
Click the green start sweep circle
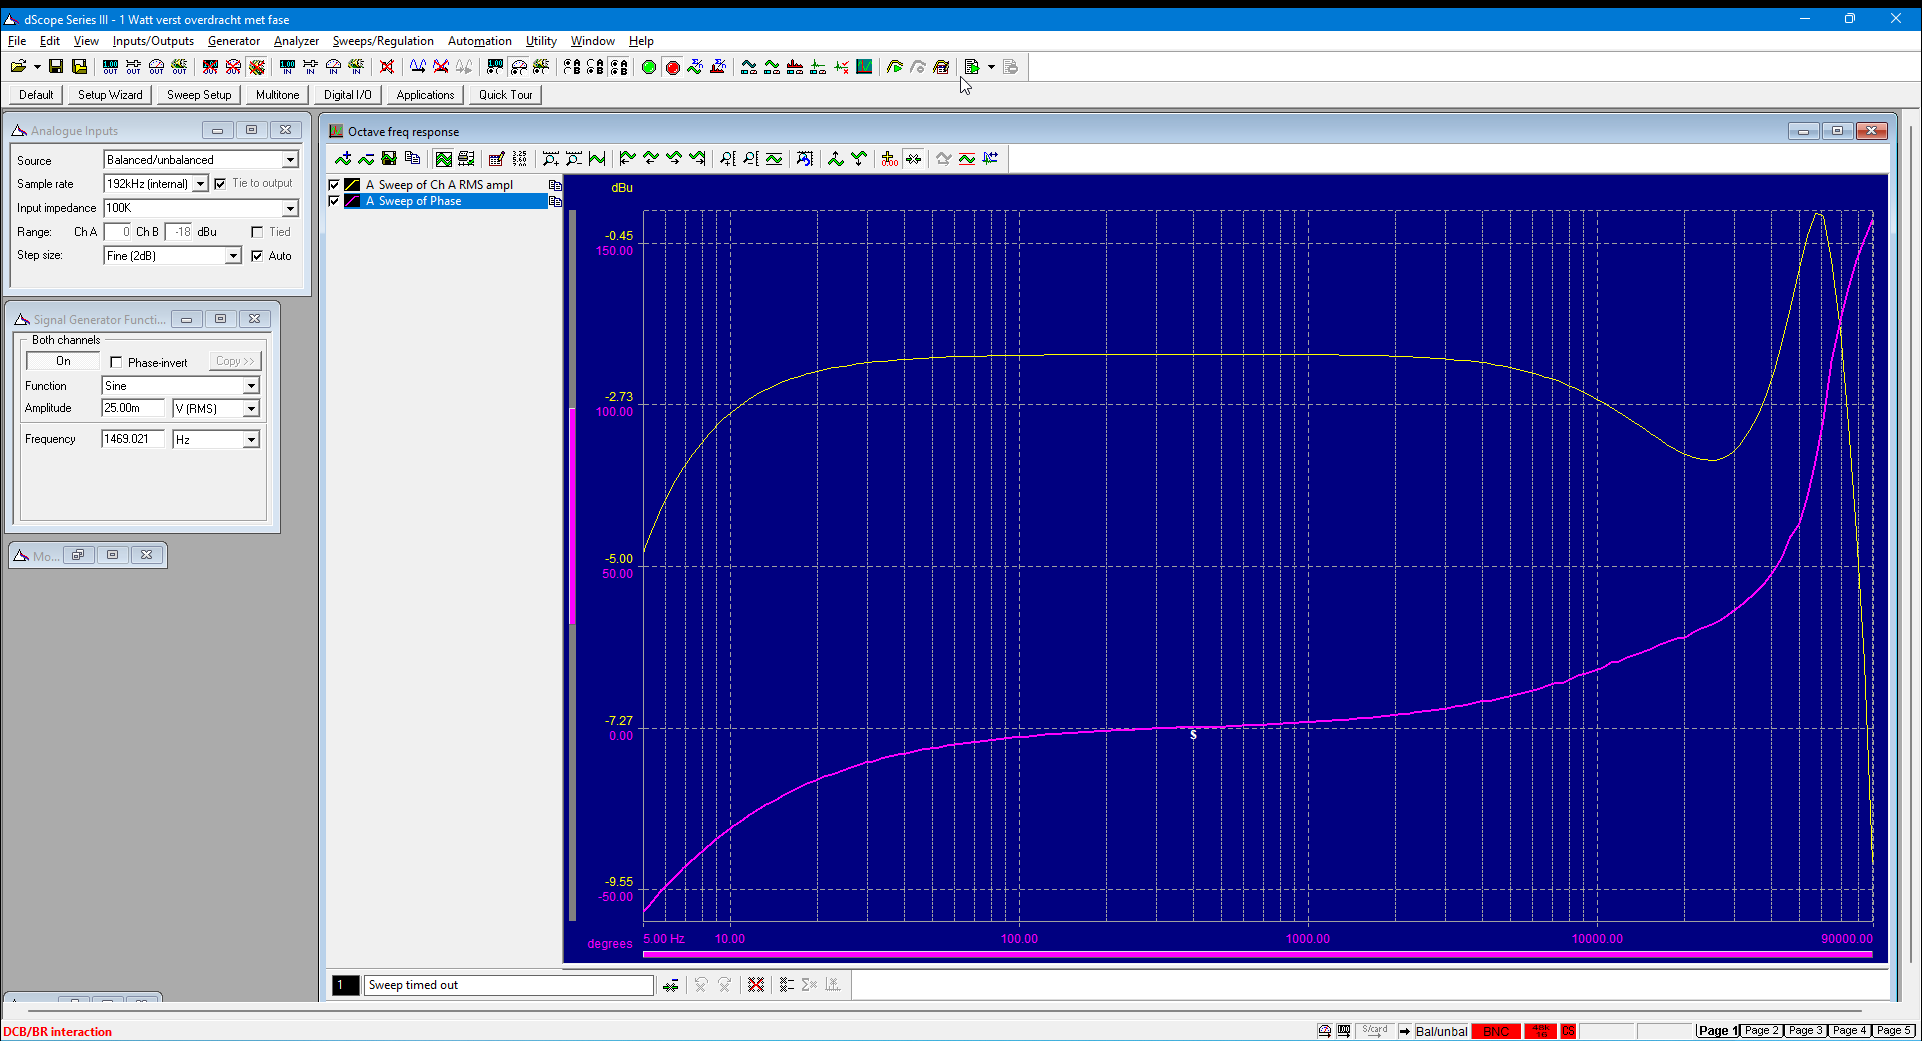coord(649,67)
